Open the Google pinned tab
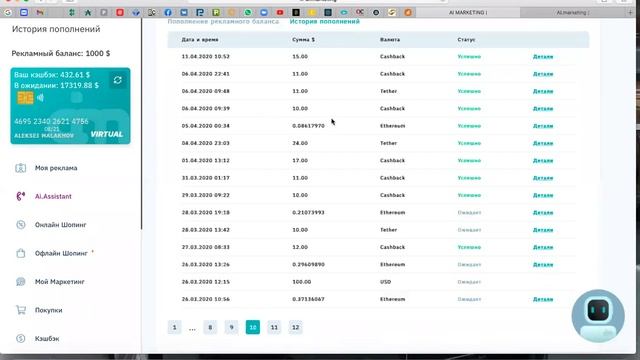Screen dimensions: 640x360 click(x=8, y=13)
